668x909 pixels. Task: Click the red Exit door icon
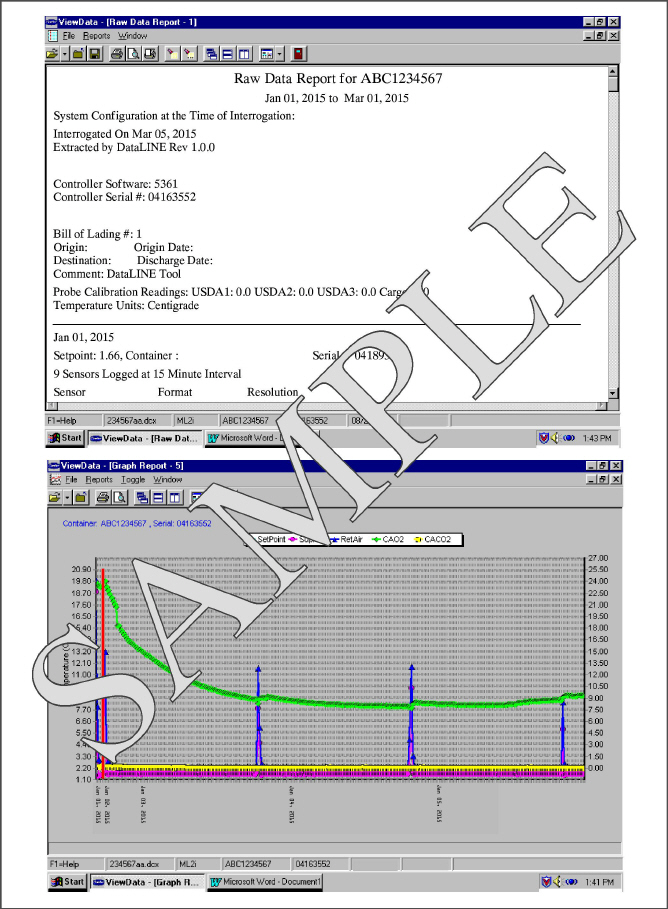click(x=298, y=54)
